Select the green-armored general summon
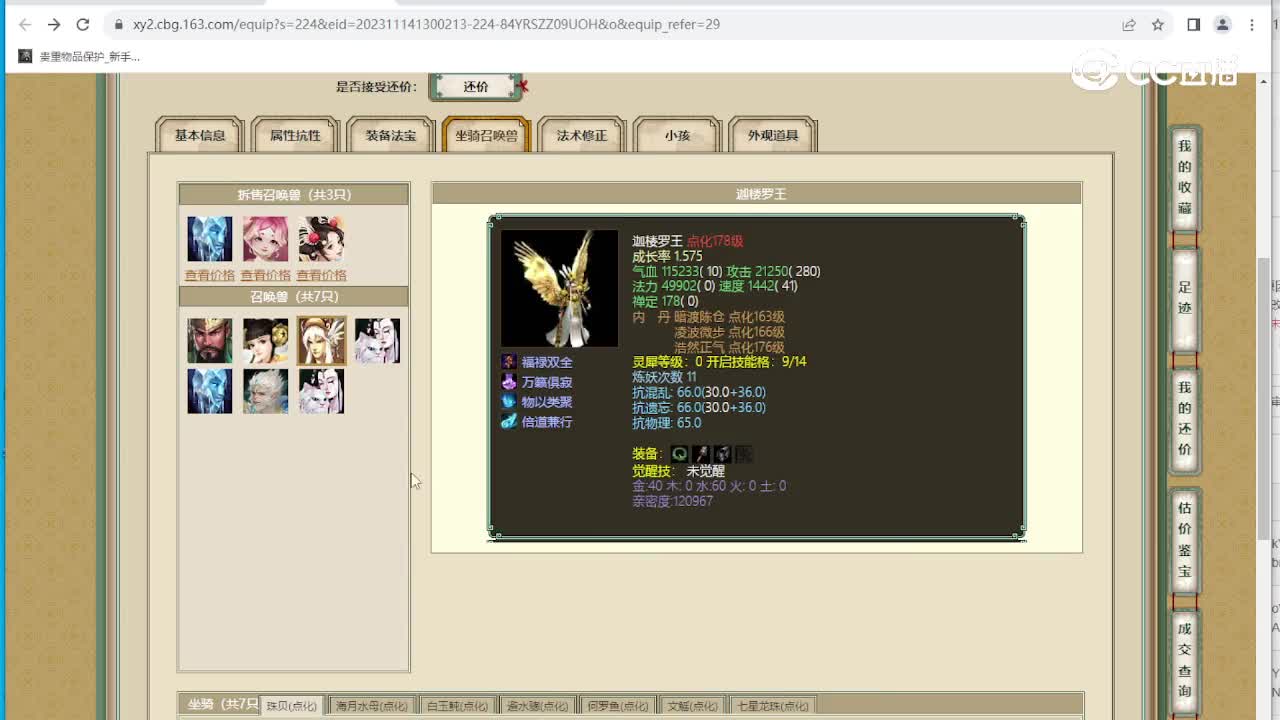This screenshot has width=1280, height=720. click(210, 341)
